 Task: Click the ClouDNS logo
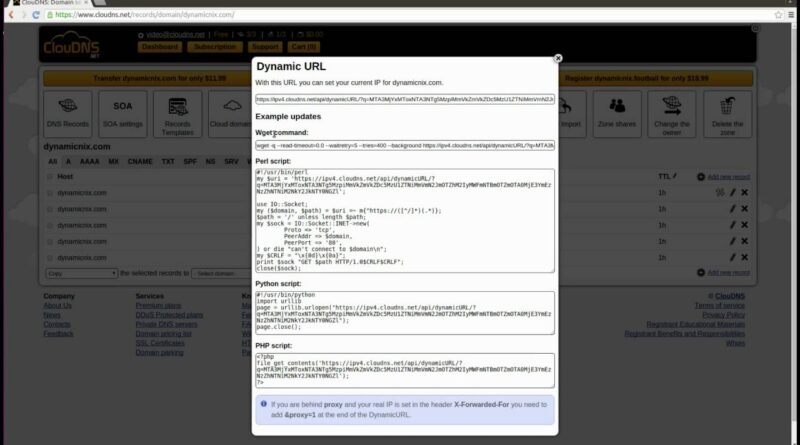[71, 44]
